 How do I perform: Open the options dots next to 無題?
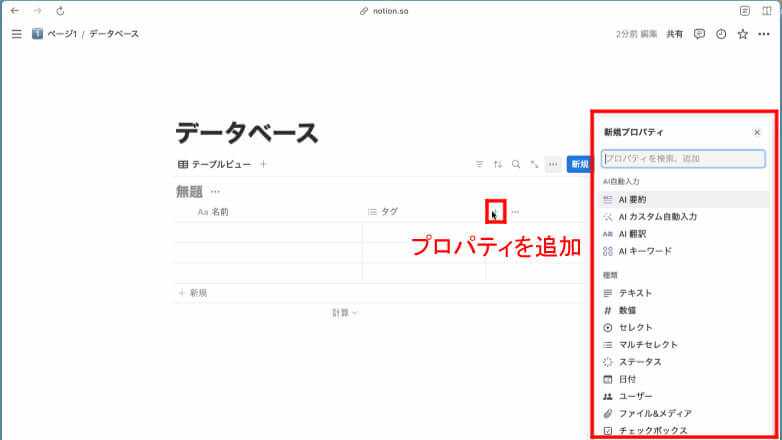pos(215,192)
